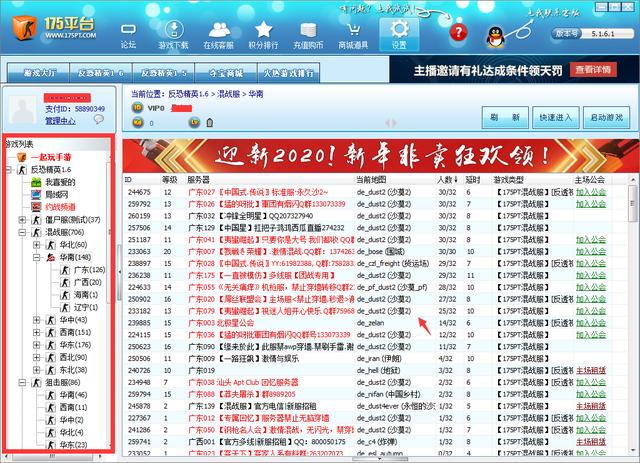Sort by 等级 column header
Screen dimensions: 640x463
(x=170, y=180)
